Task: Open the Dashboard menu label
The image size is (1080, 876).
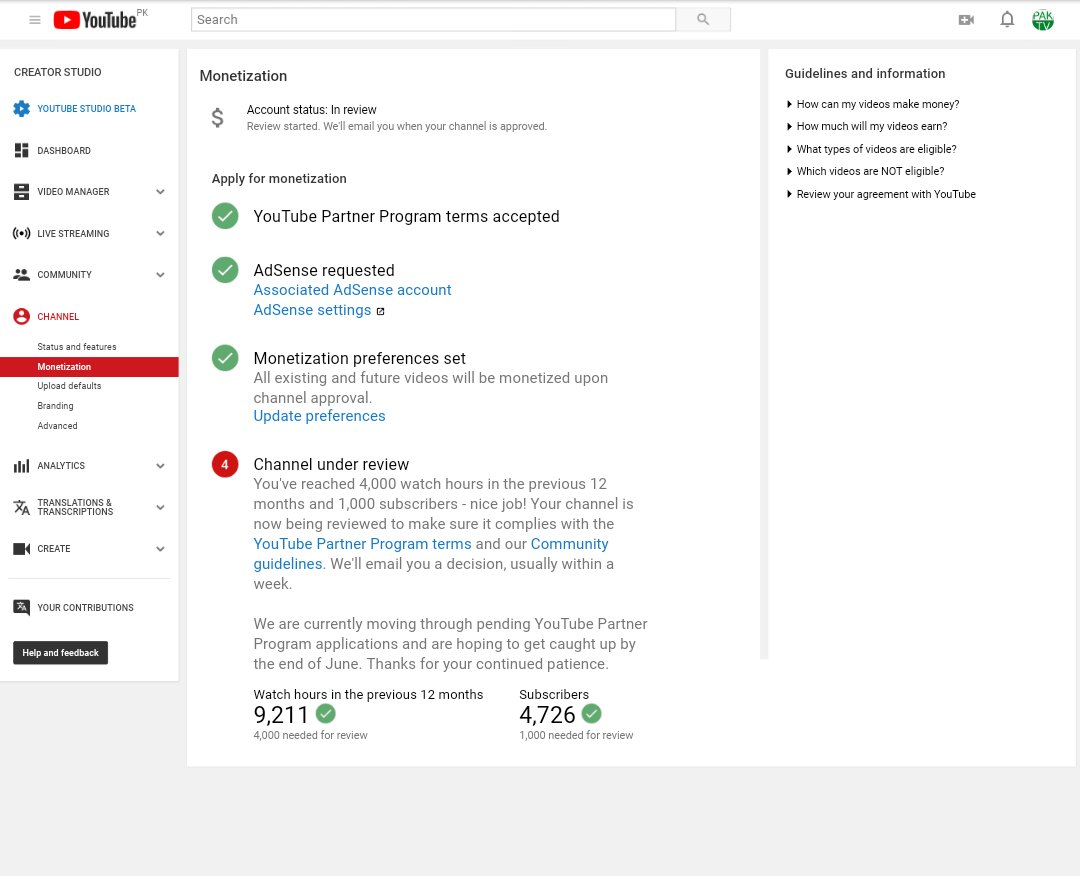Action: point(64,150)
